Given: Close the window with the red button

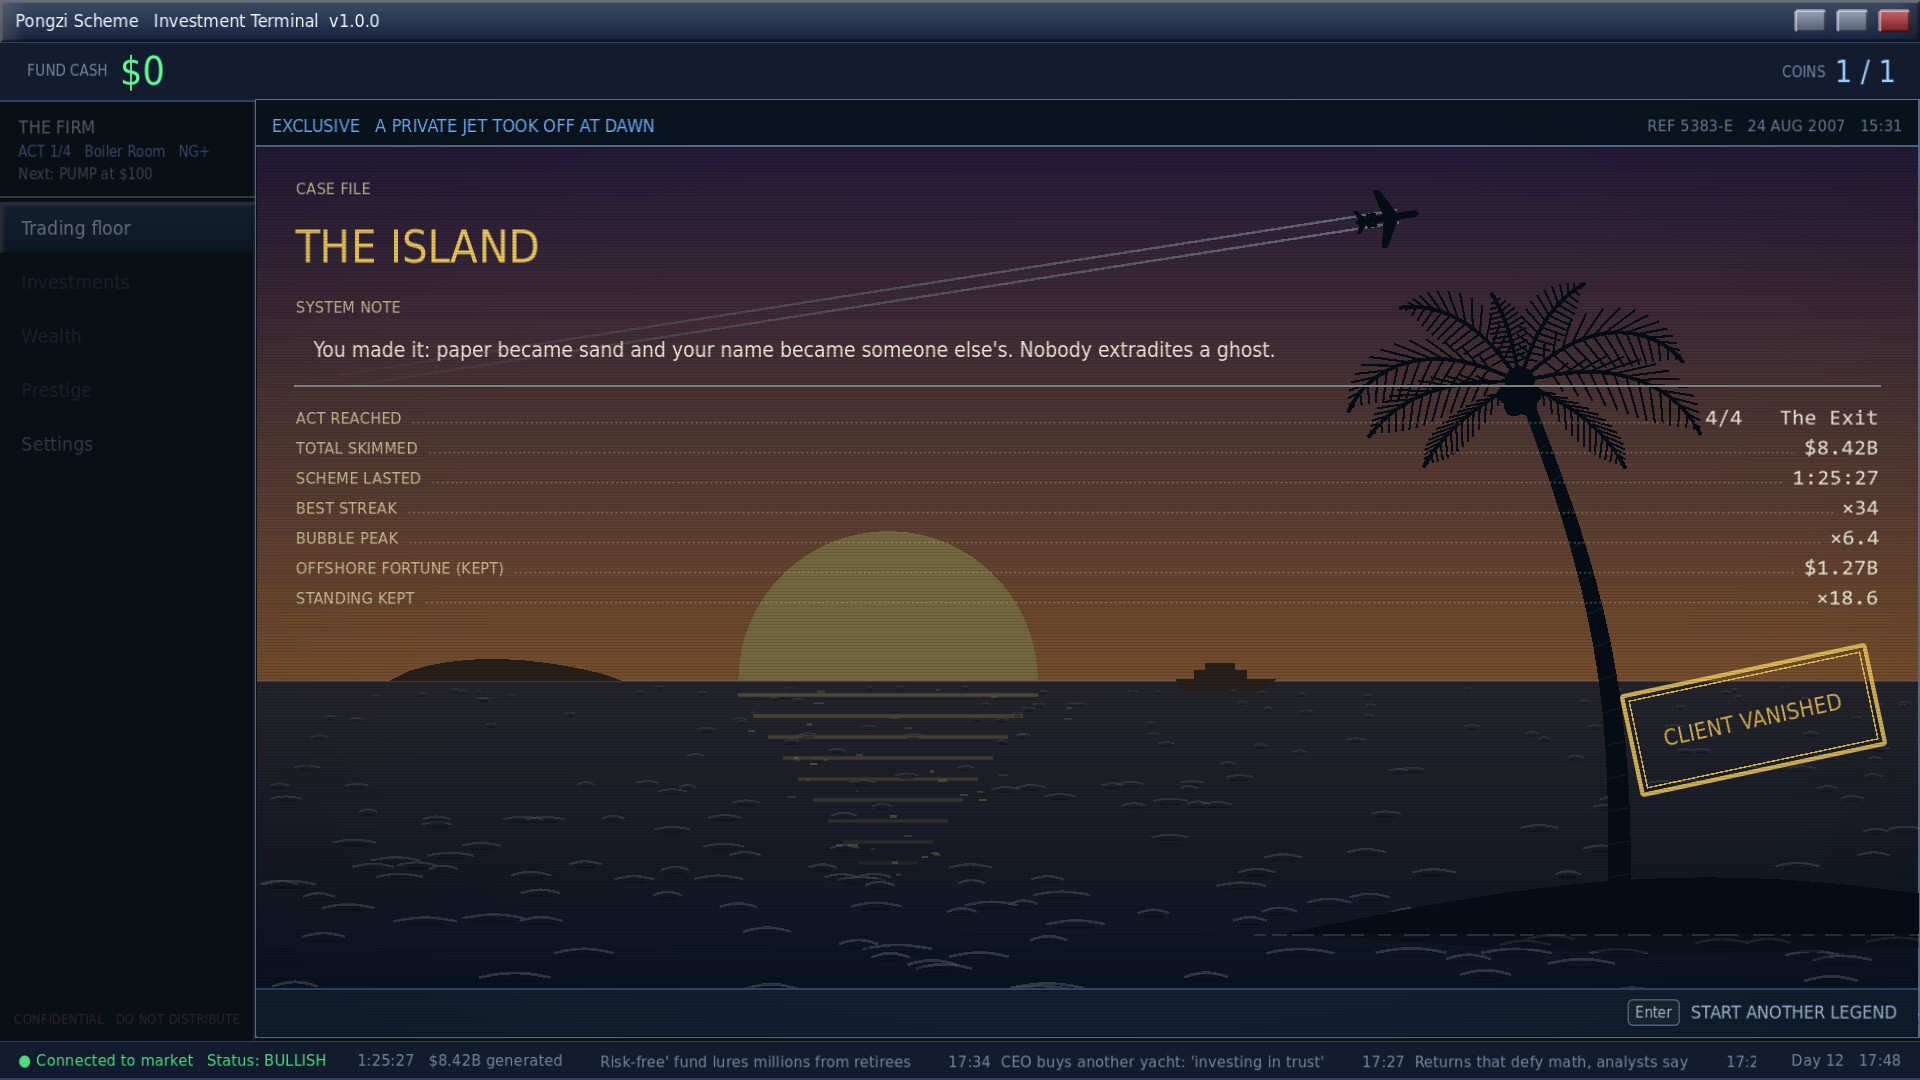Looking at the screenshot, I should click(x=1893, y=20).
